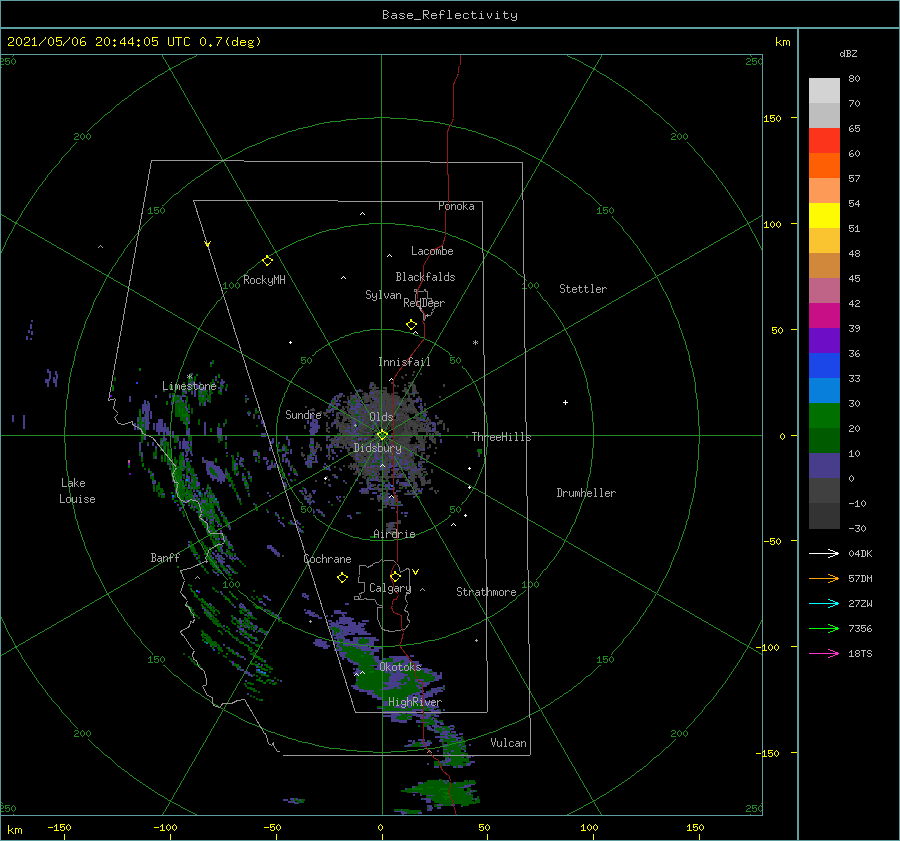This screenshot has width=900, height=841.
Task: Click the Strathmore city label
Action: 486,592
